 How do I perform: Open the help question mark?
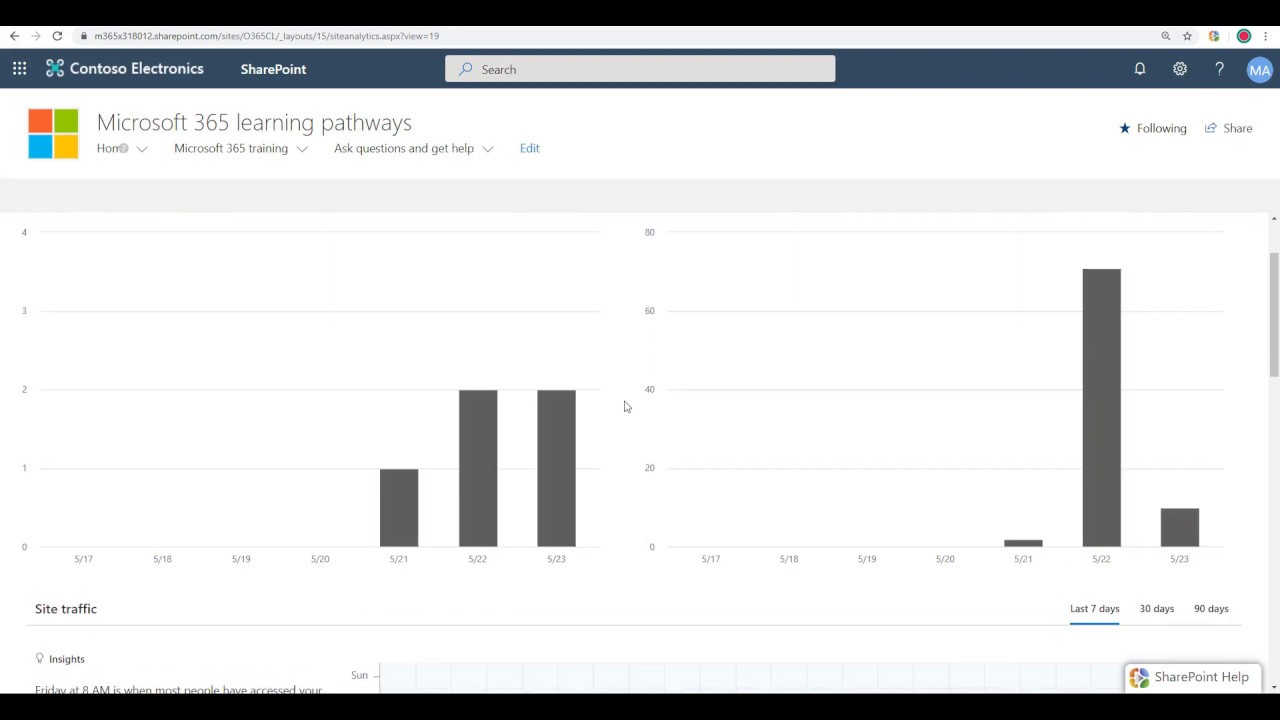1219,69
